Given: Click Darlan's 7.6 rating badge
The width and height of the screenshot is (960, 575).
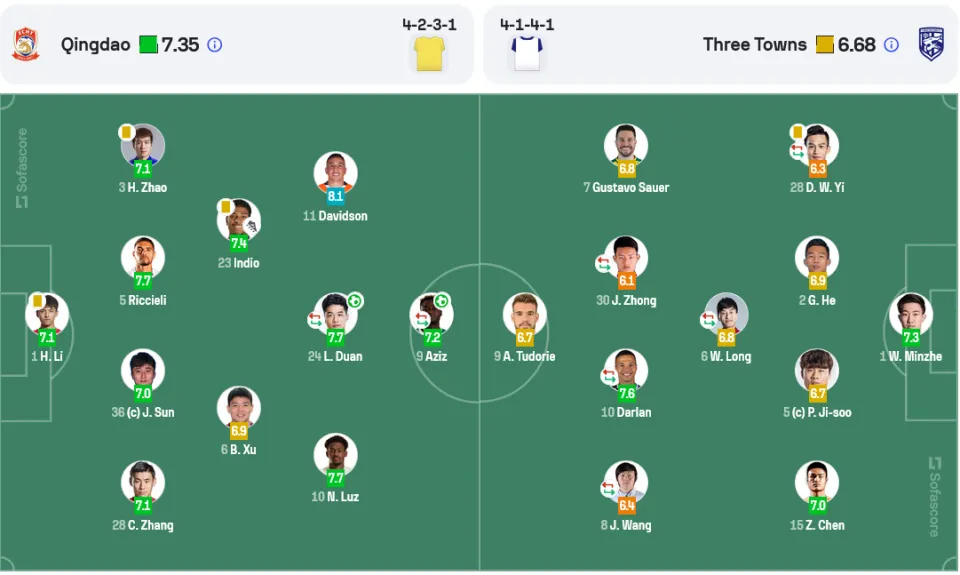Looking at the screenshot, I should tap(626, 393).
